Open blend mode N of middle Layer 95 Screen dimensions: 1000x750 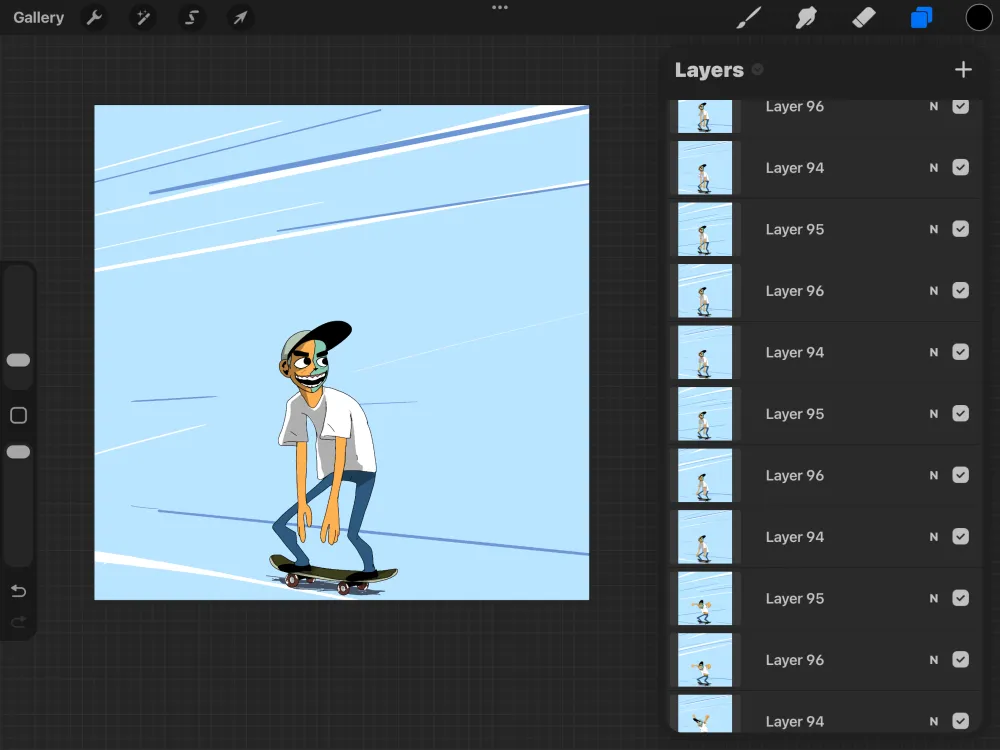point(934,414)
